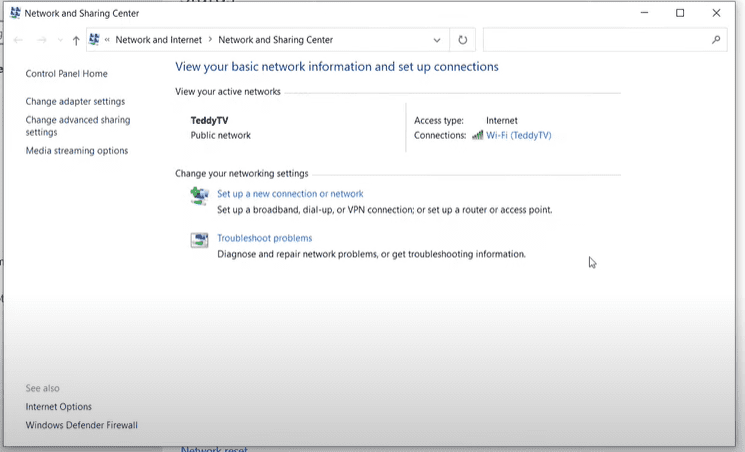Image resolution: width=745 pixels, height=452 pixels.
Task: Click the Back navigation arrow
Action: tap(18, 40)
